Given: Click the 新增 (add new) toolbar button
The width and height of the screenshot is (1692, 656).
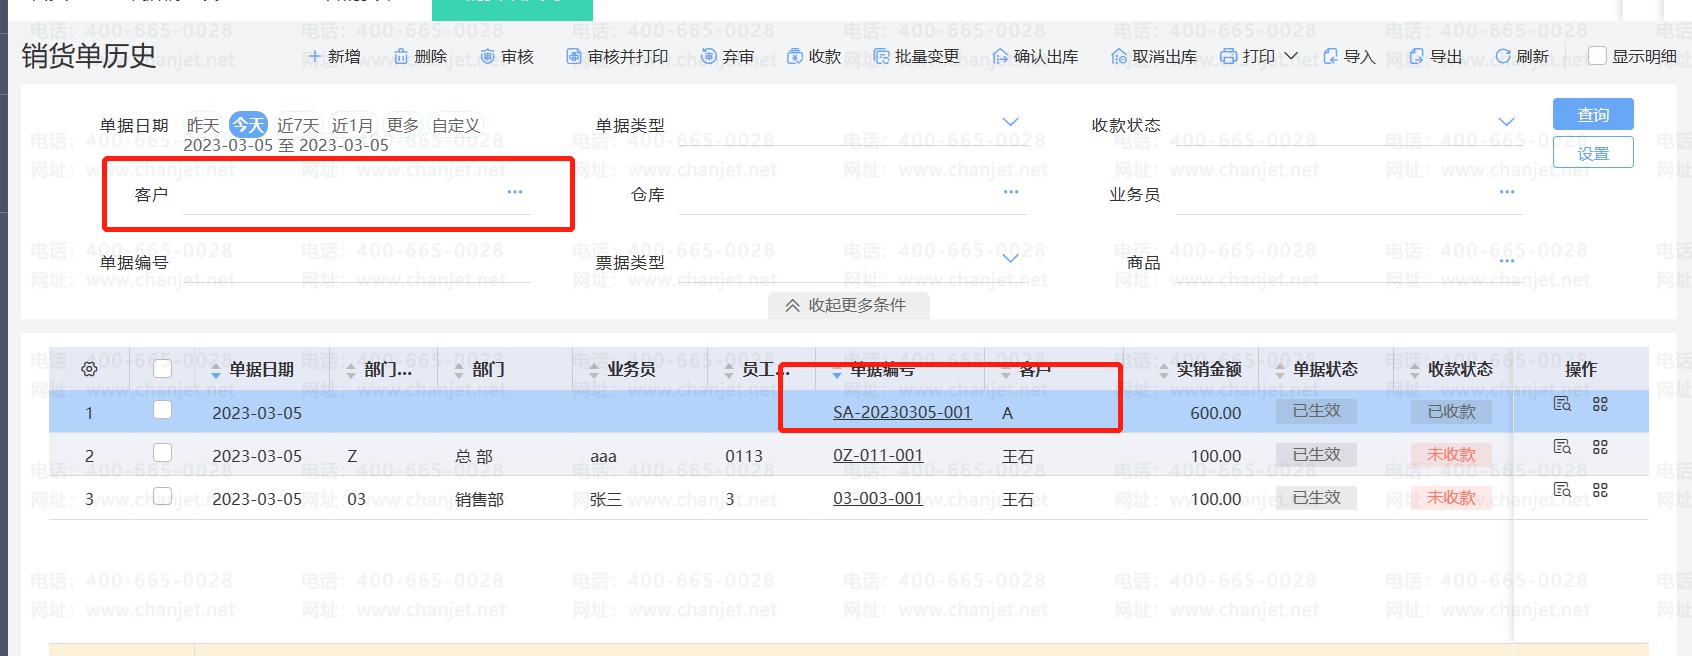Looking at the screenshot, I should [x=334, y=56].
